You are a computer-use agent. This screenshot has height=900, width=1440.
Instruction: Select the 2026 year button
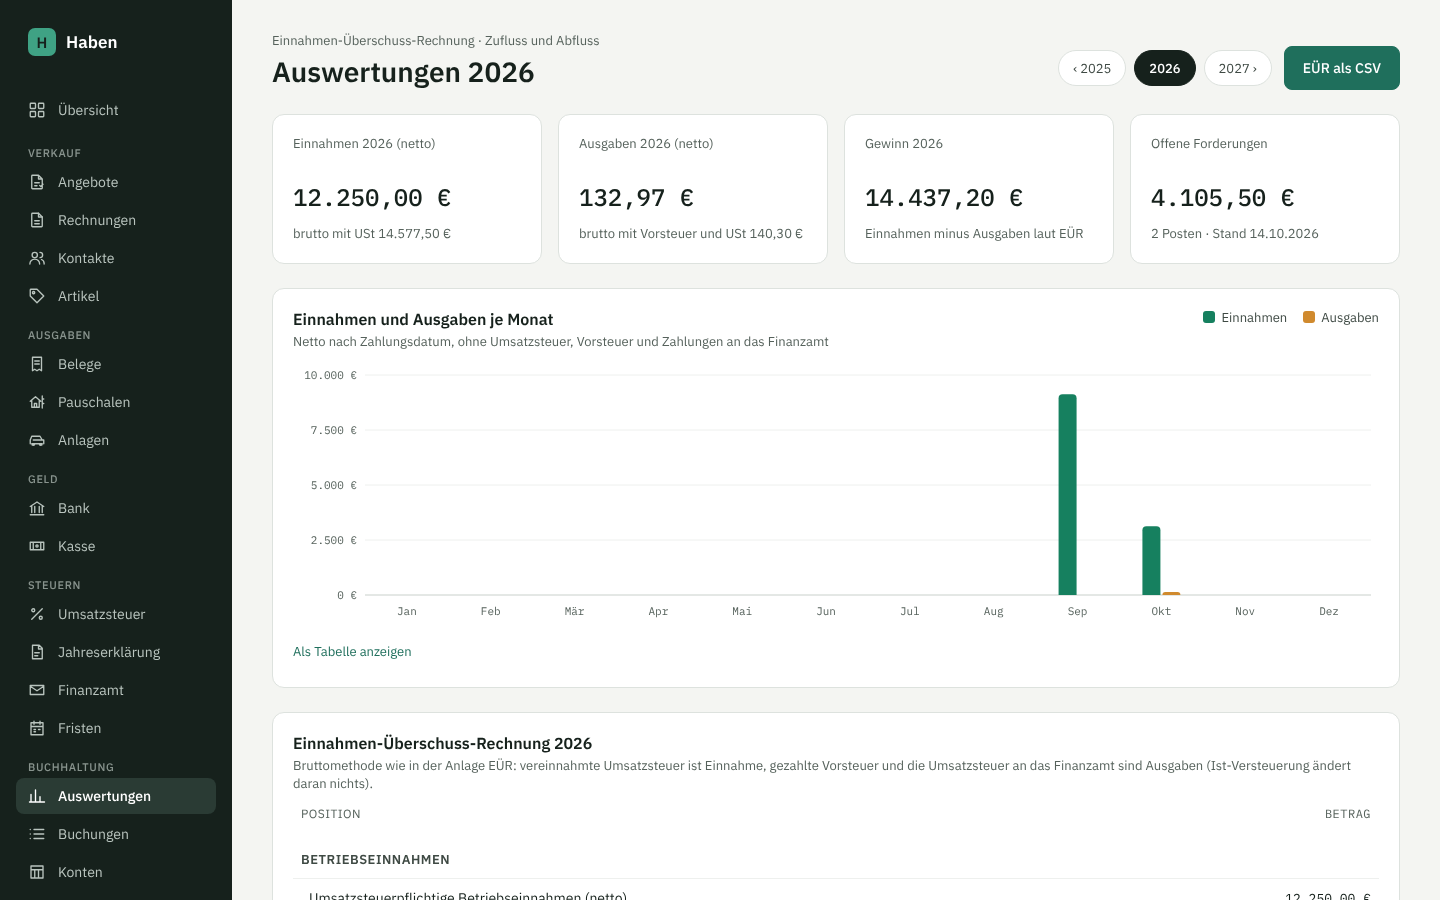click(1165, 68)
